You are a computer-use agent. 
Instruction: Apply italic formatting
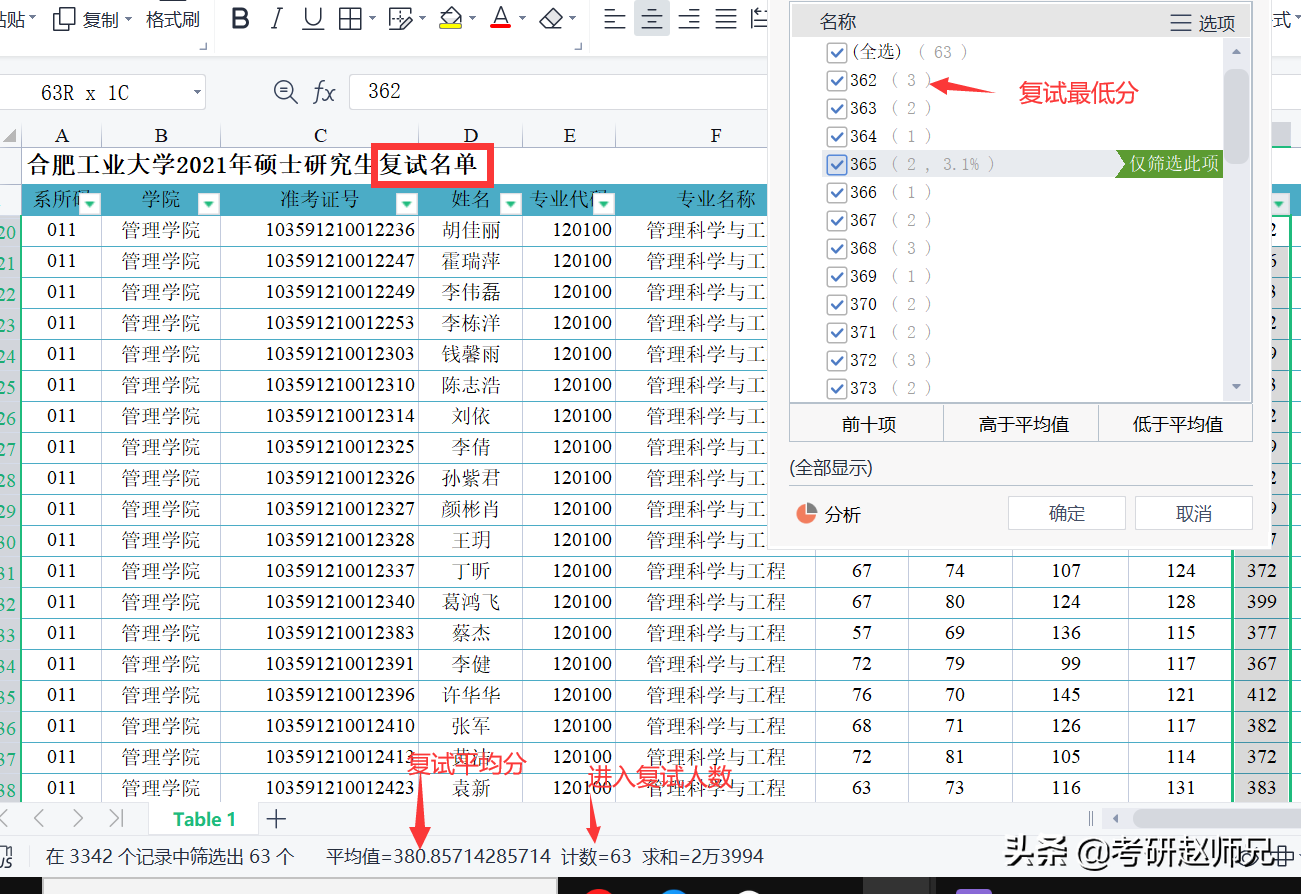[276, 18]
